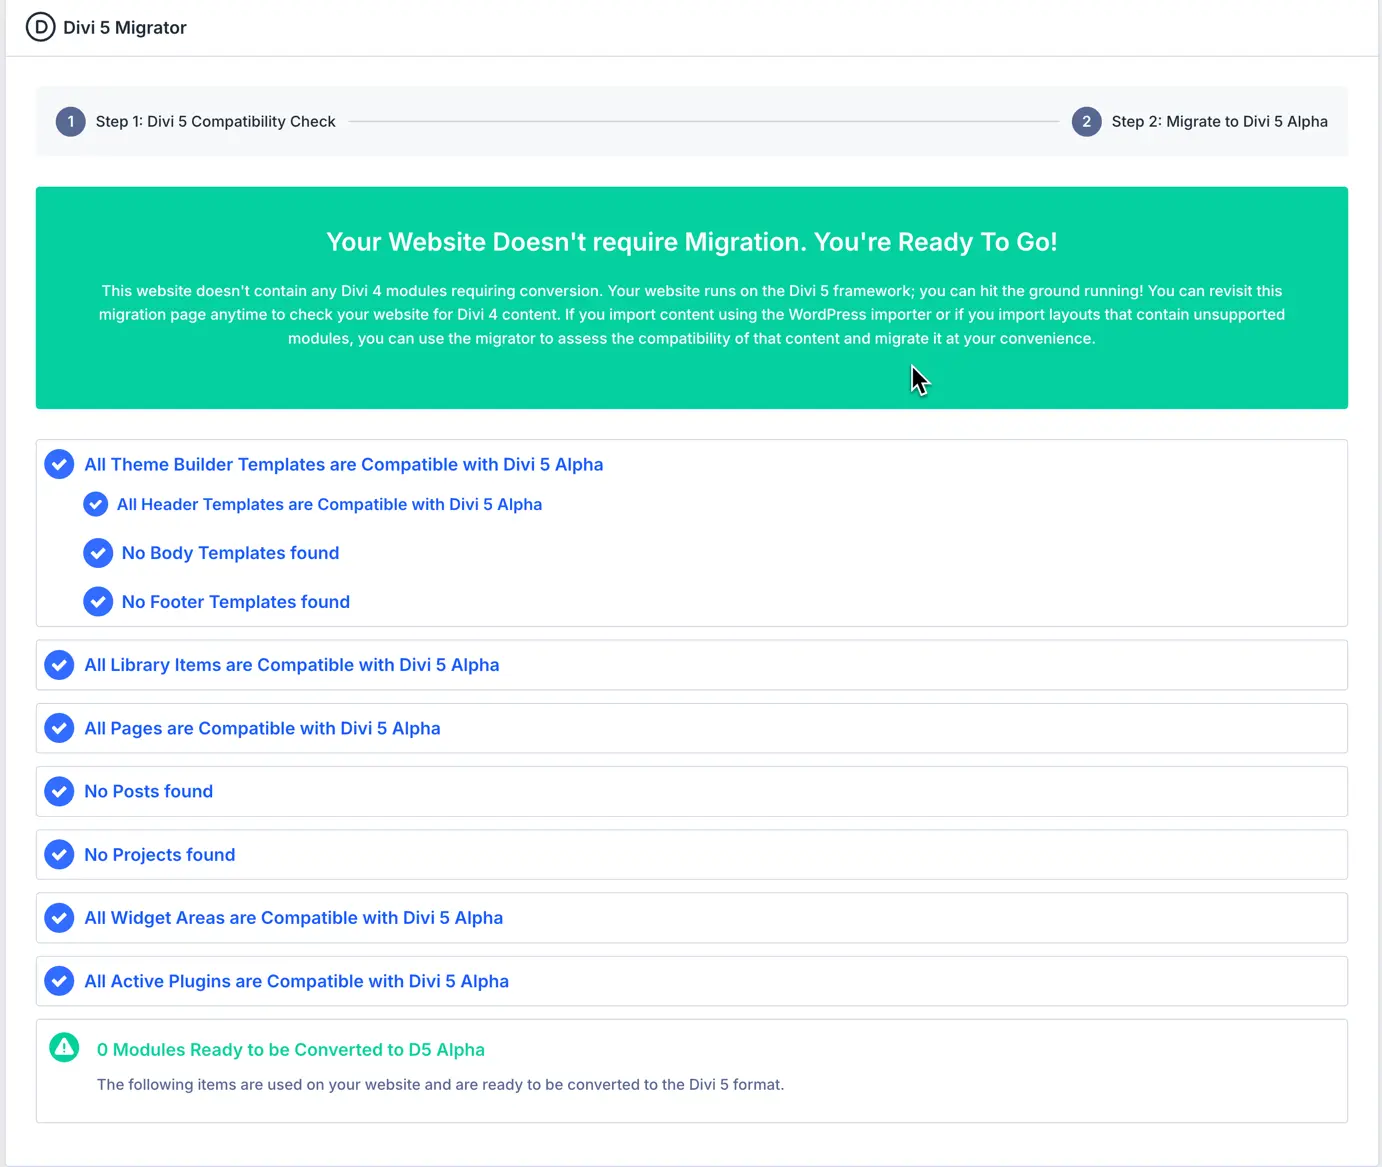The image size is (1382, 1167).
Task: Click the 0 Modules Ready heading text
Action: pos(290,1049)
